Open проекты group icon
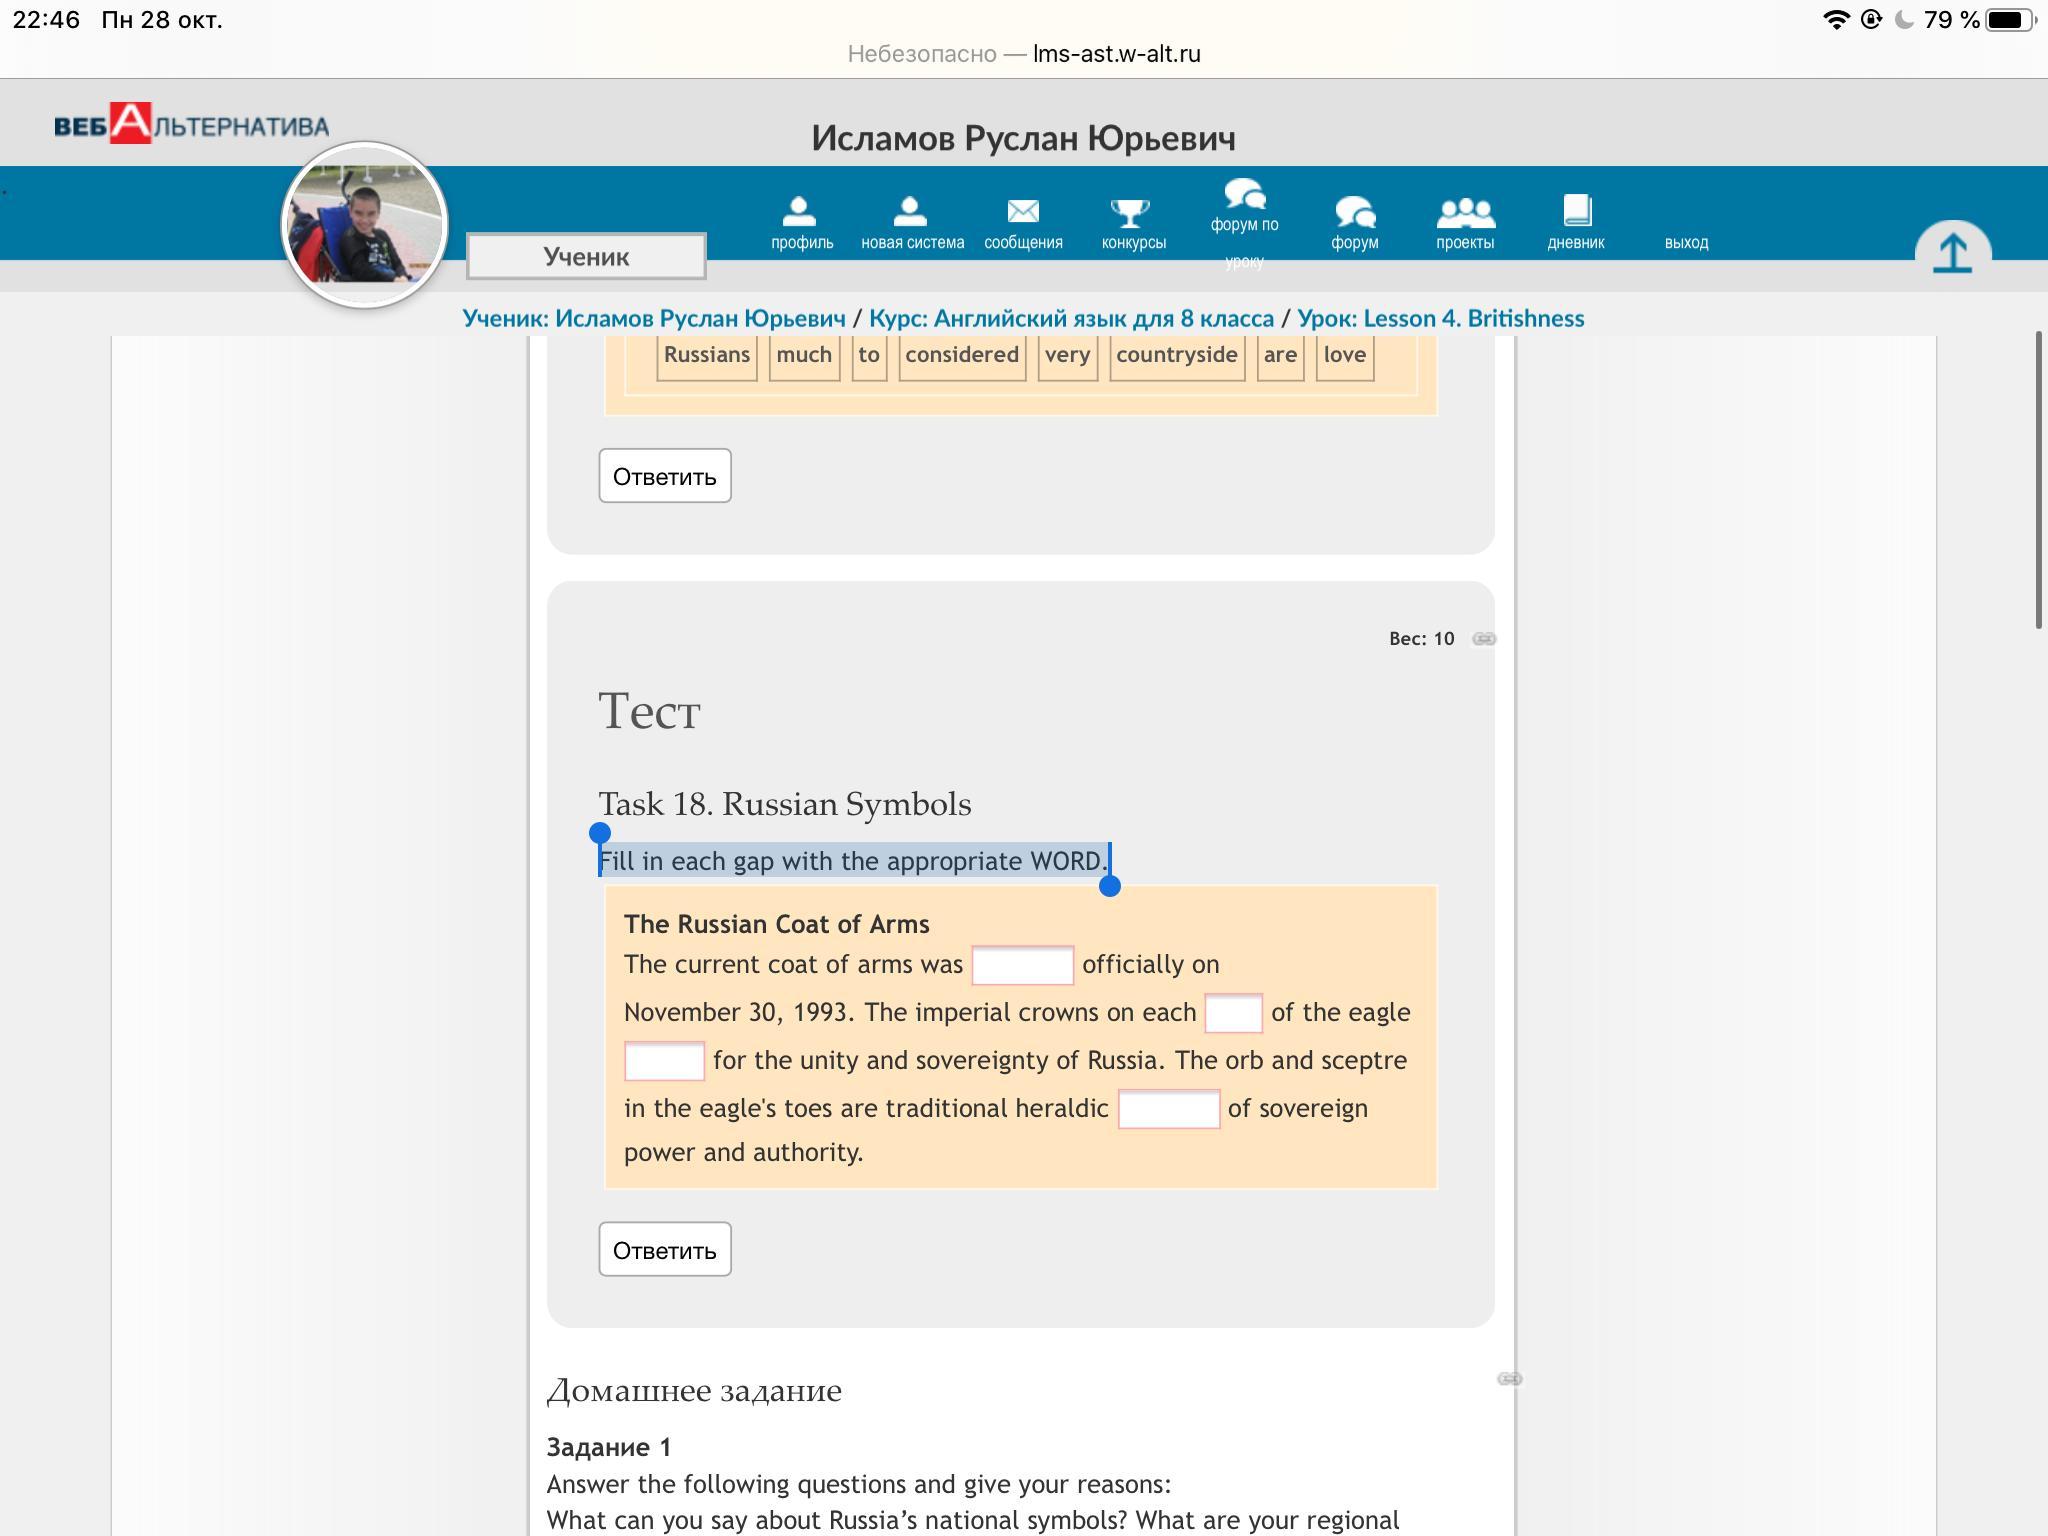Viewport: 2048px width, 1536px height. (1465, 223)
